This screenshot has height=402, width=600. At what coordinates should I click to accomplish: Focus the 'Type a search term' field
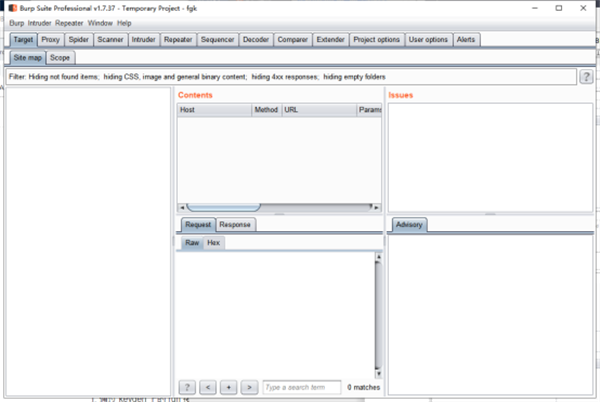coord(302,387)
